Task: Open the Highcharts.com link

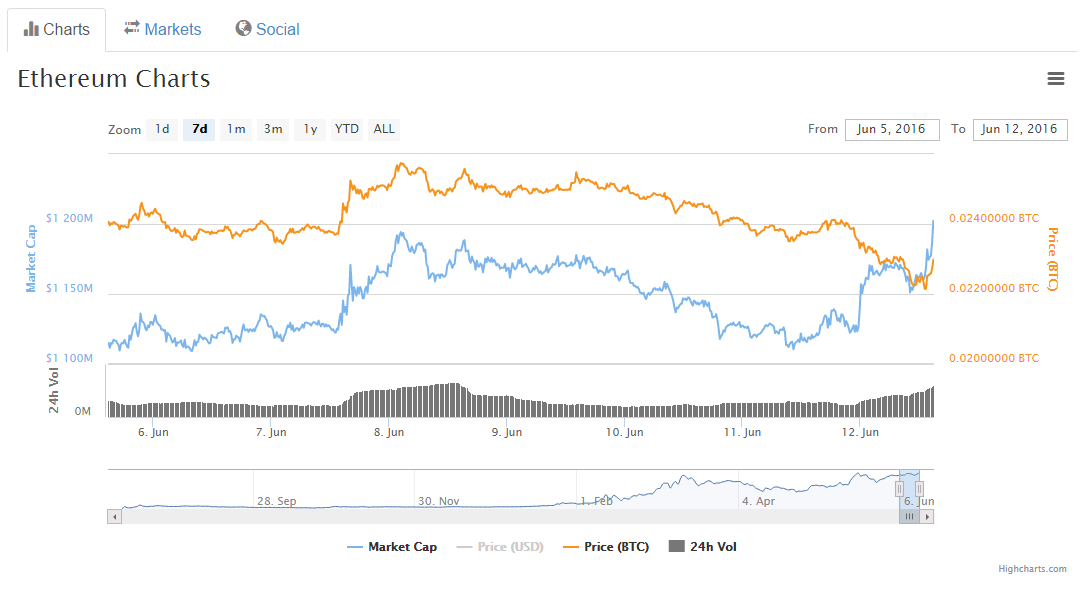Action: (1031, 568)
